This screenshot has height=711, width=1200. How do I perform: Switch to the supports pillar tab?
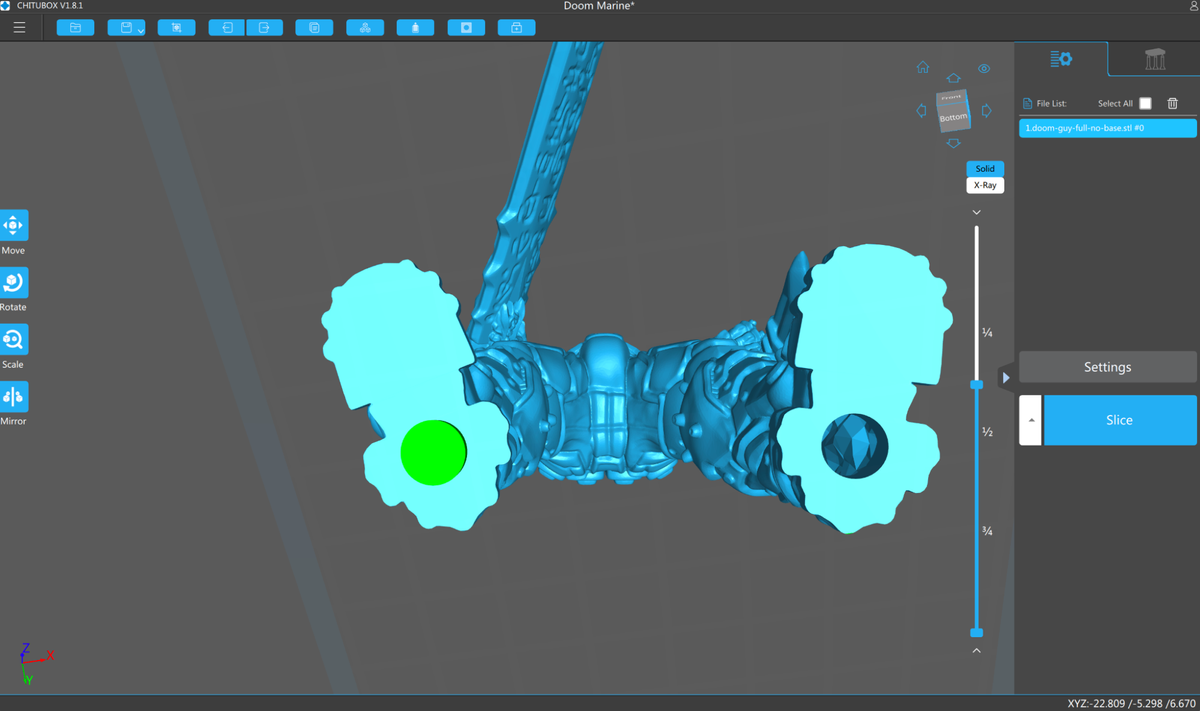(x=1154, y=60)
